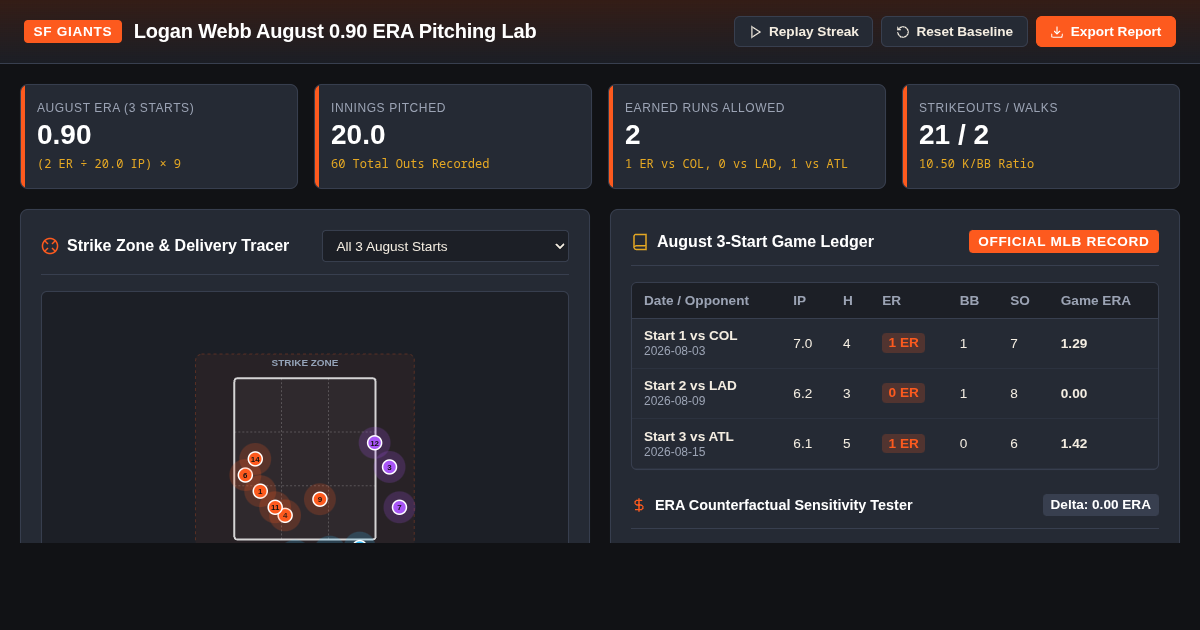Image resolution: width=1200 pixels, height=630 pixels.
Task: Click the Innings Pitched 20.0 card
Action: click(453, 137)
